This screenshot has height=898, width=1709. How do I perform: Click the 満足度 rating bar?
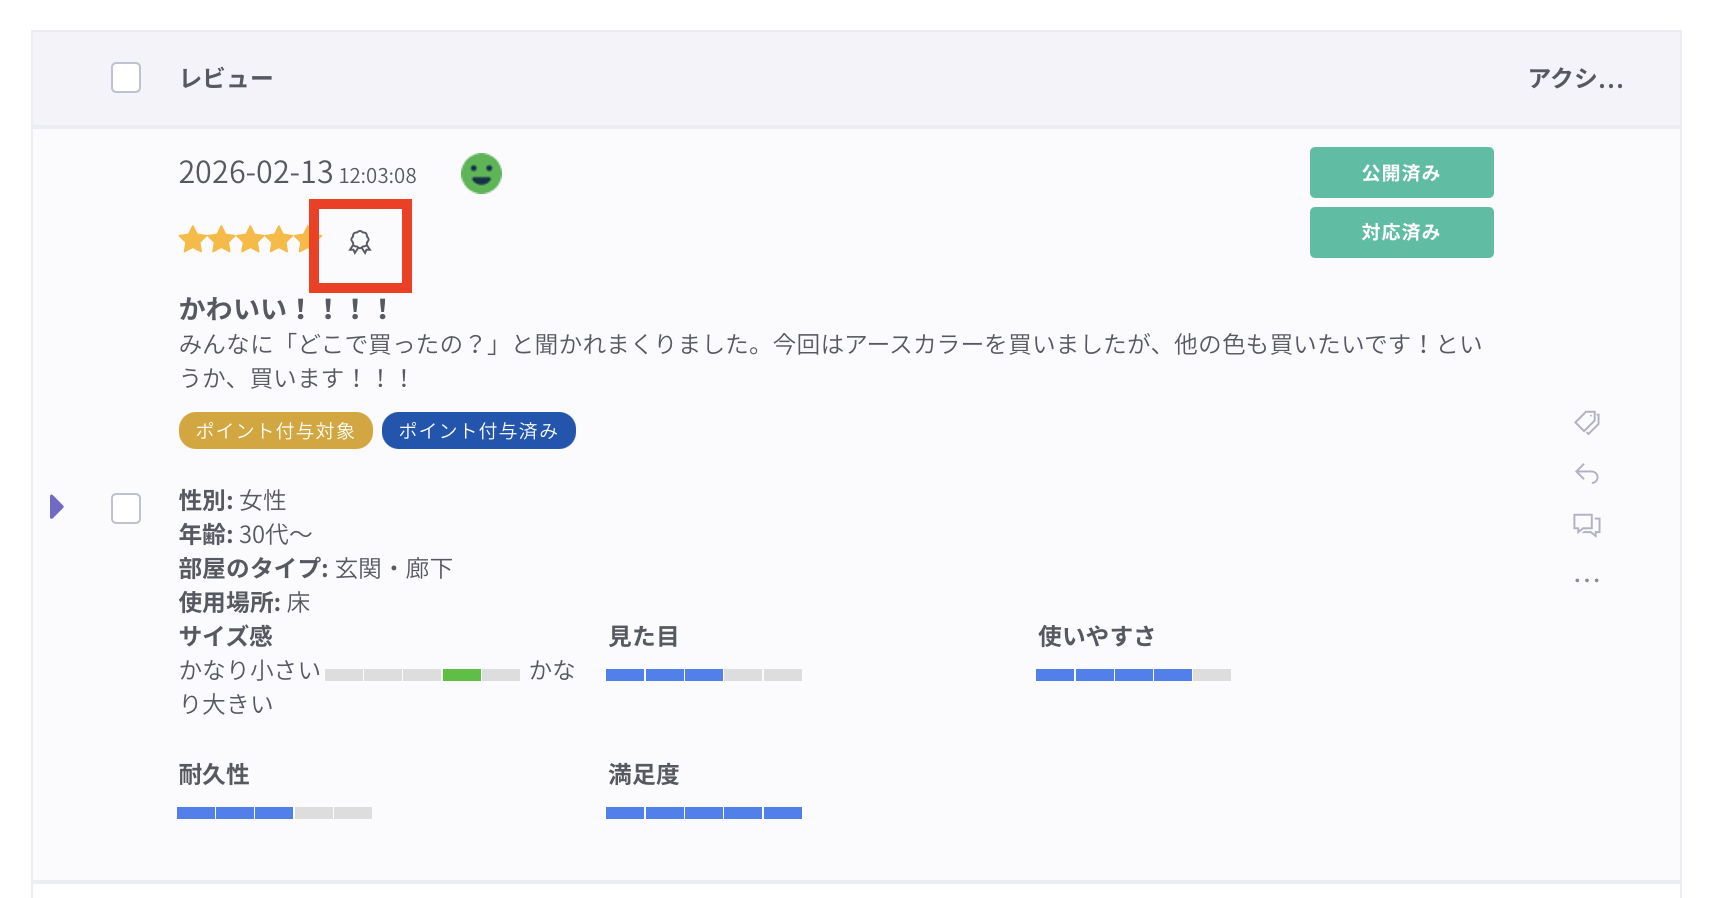704,813
